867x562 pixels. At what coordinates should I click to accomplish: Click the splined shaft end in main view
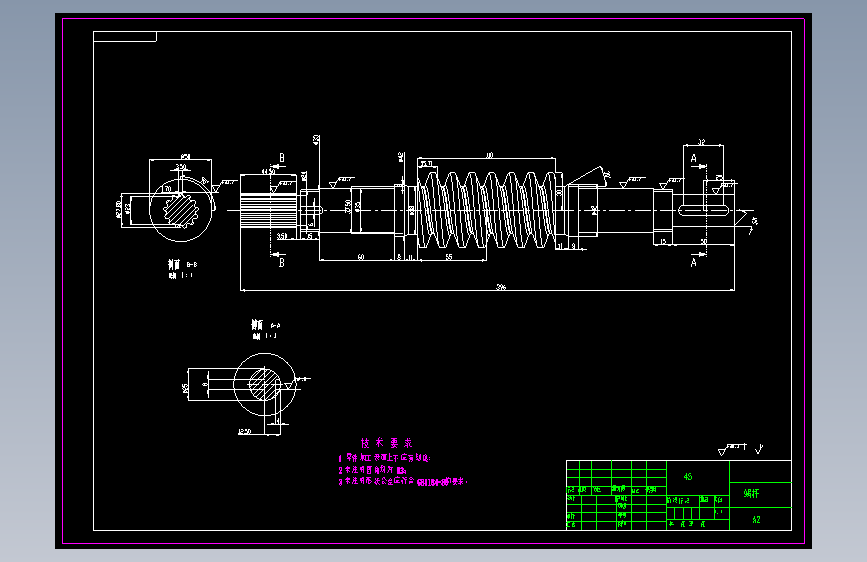269,210
